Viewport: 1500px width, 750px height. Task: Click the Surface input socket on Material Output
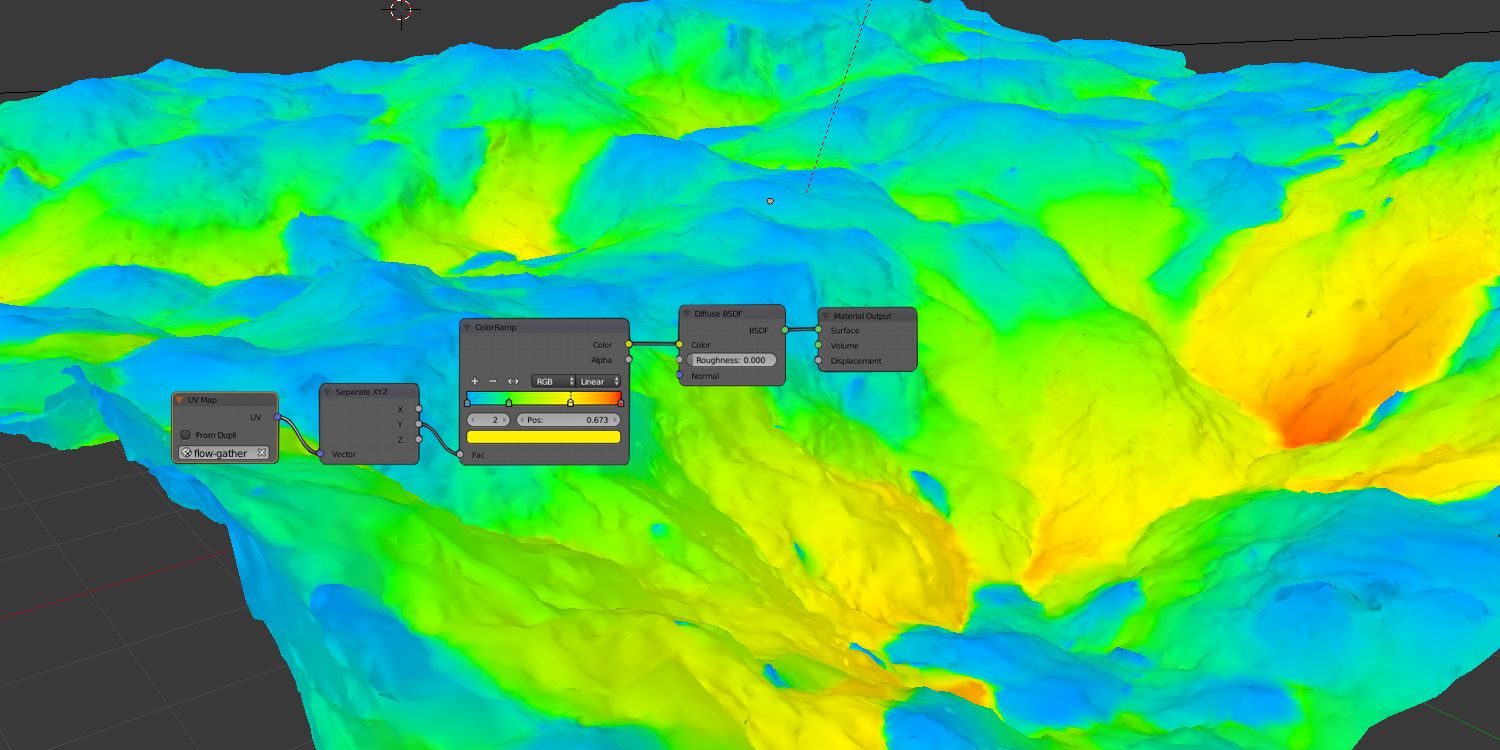pos(818,330)
